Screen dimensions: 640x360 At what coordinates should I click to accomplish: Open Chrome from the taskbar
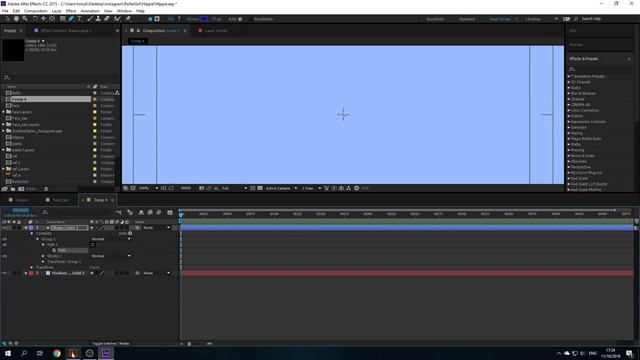pyautogui.click(x=57, y=353)
